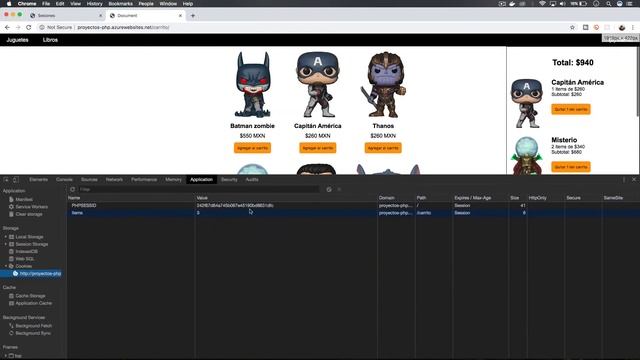
Task: Select the items cookie row
Action: coord(353,213)
